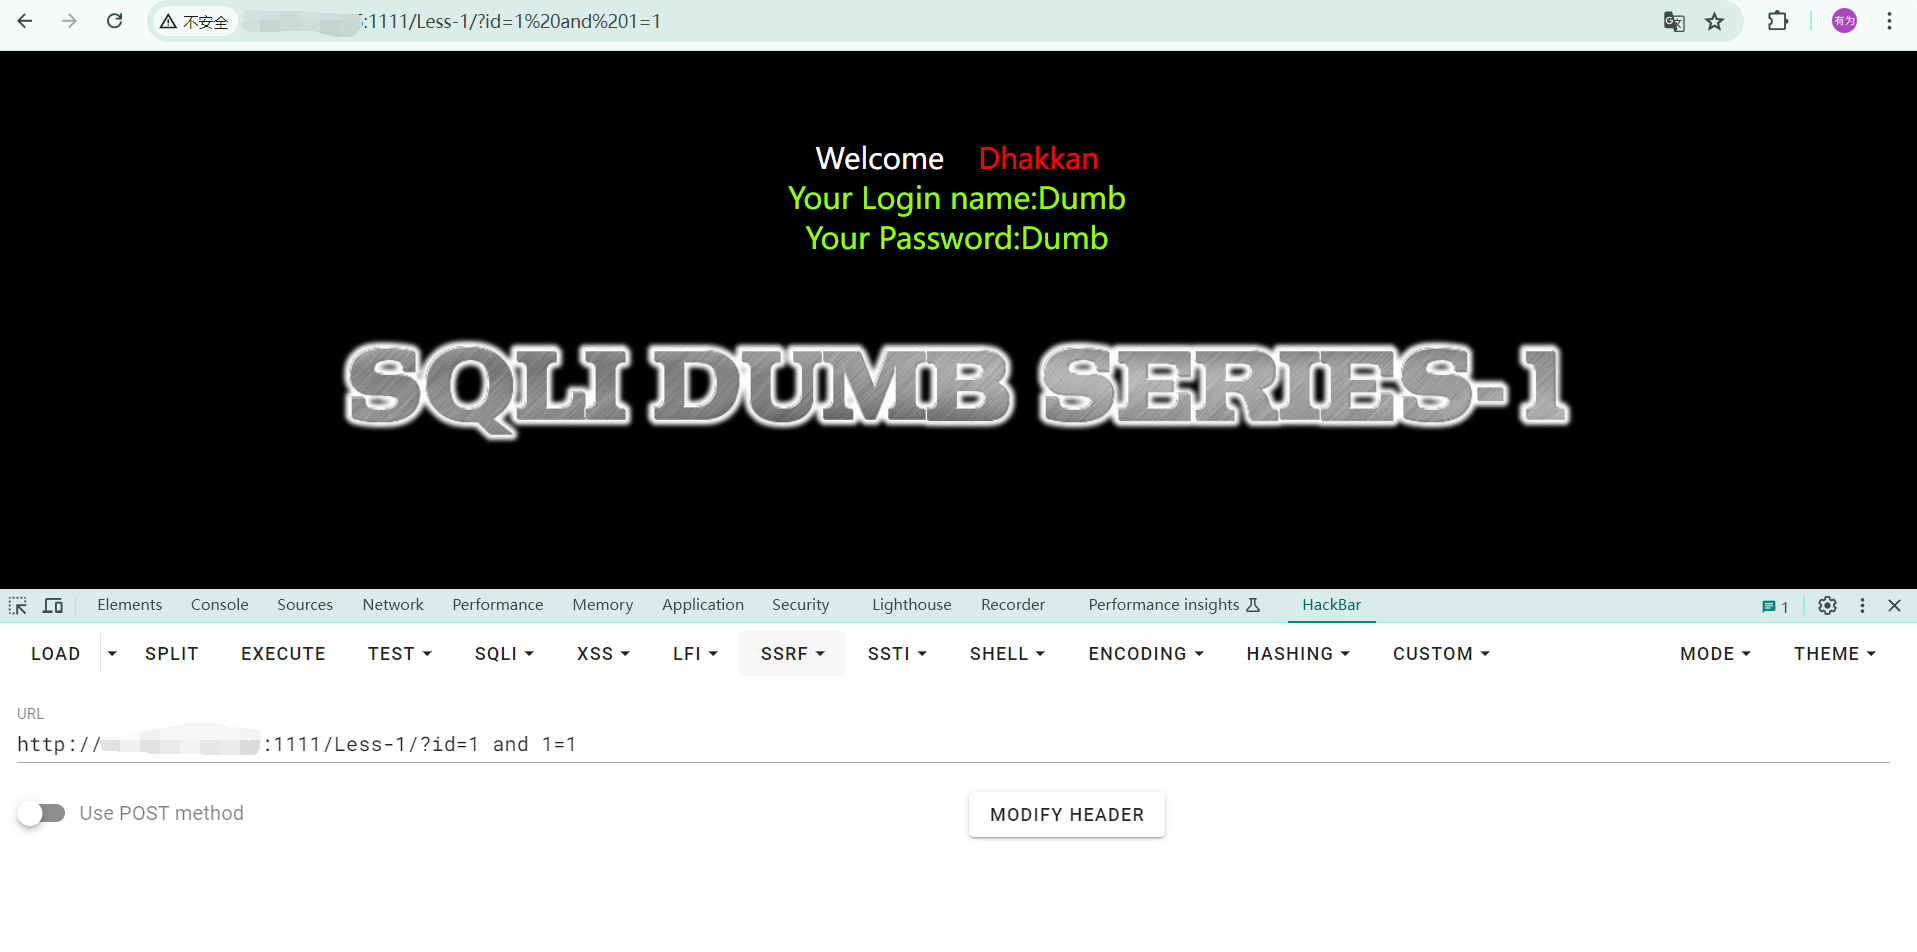Reload the current page

[115, 21]
